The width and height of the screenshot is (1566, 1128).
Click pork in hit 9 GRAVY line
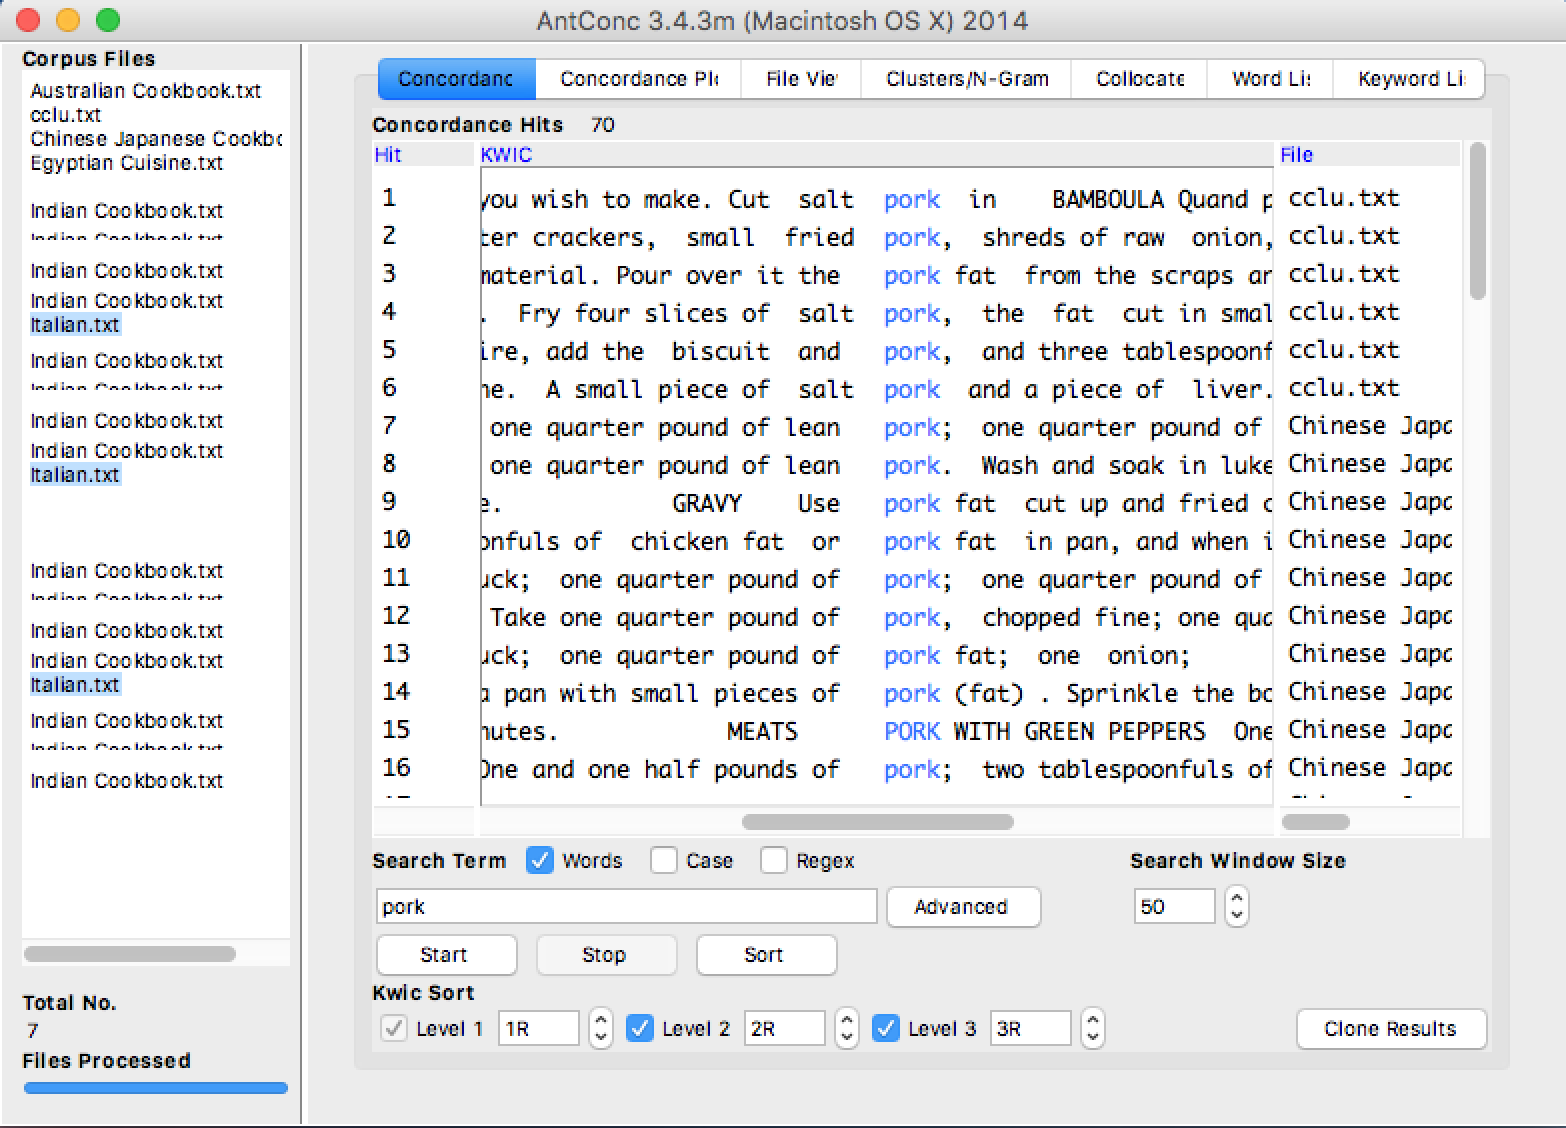point(912,504)
